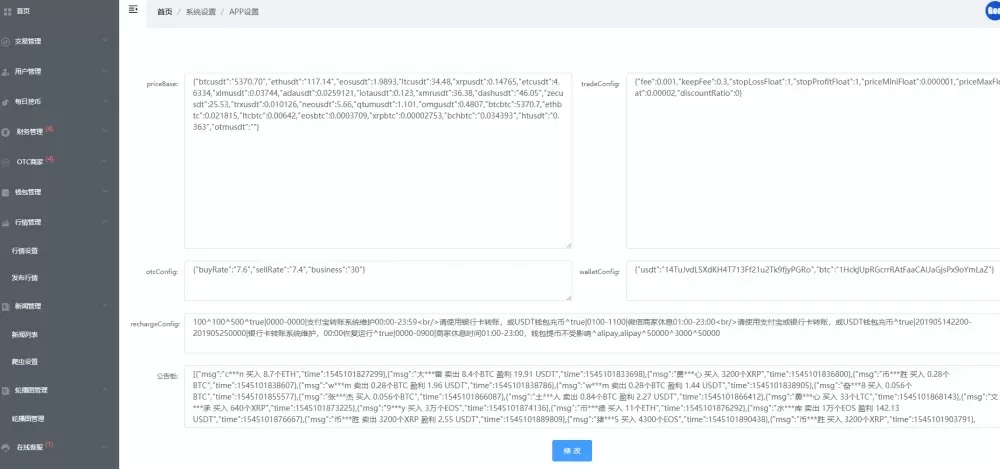Expand the 用户管理 submenu chevron
The width and height of the screenshot is (1000, 469).
point(105,71)
